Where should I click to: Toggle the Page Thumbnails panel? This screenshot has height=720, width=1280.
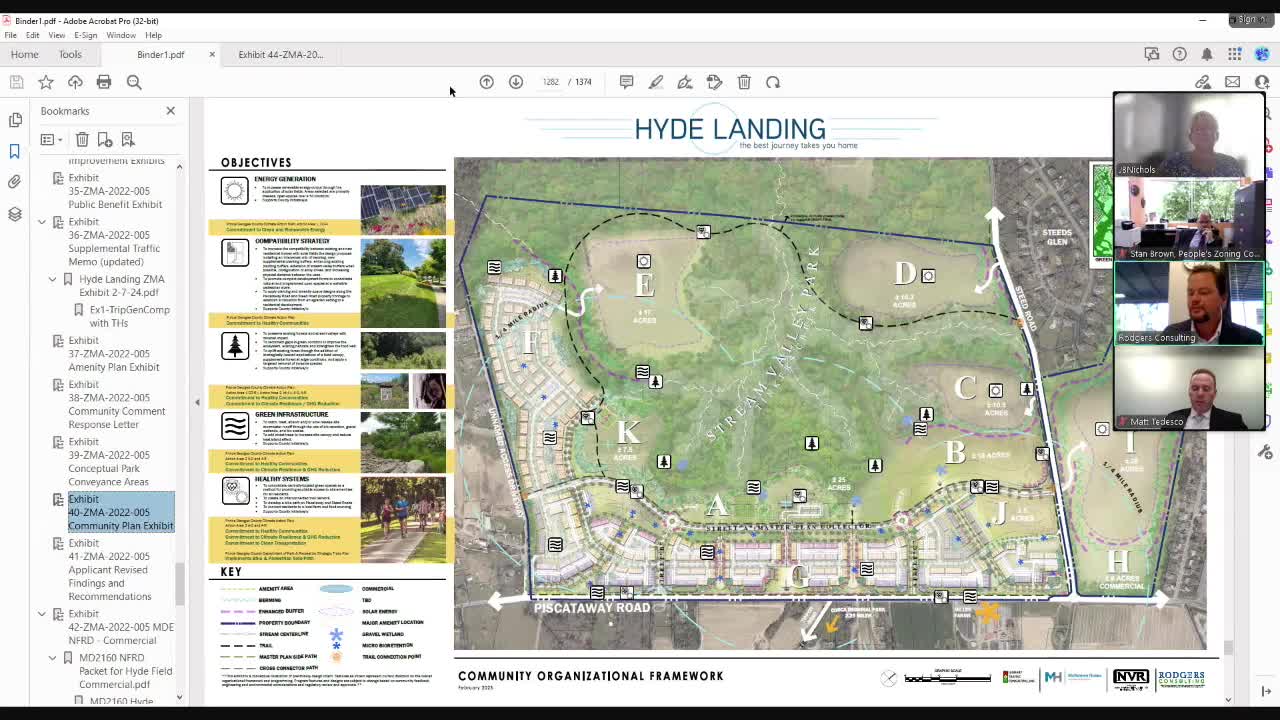click(x=15, y=118)
